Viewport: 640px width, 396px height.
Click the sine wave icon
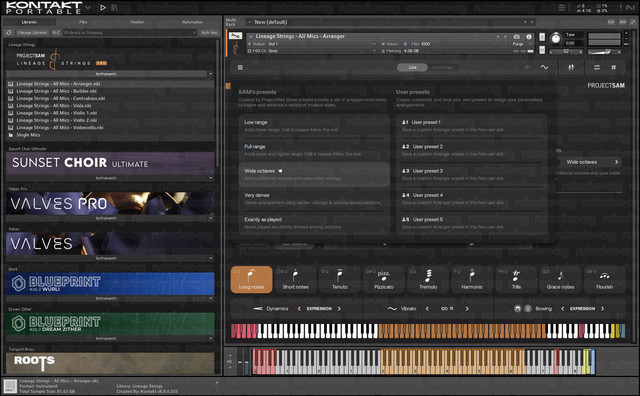[544, 67]
